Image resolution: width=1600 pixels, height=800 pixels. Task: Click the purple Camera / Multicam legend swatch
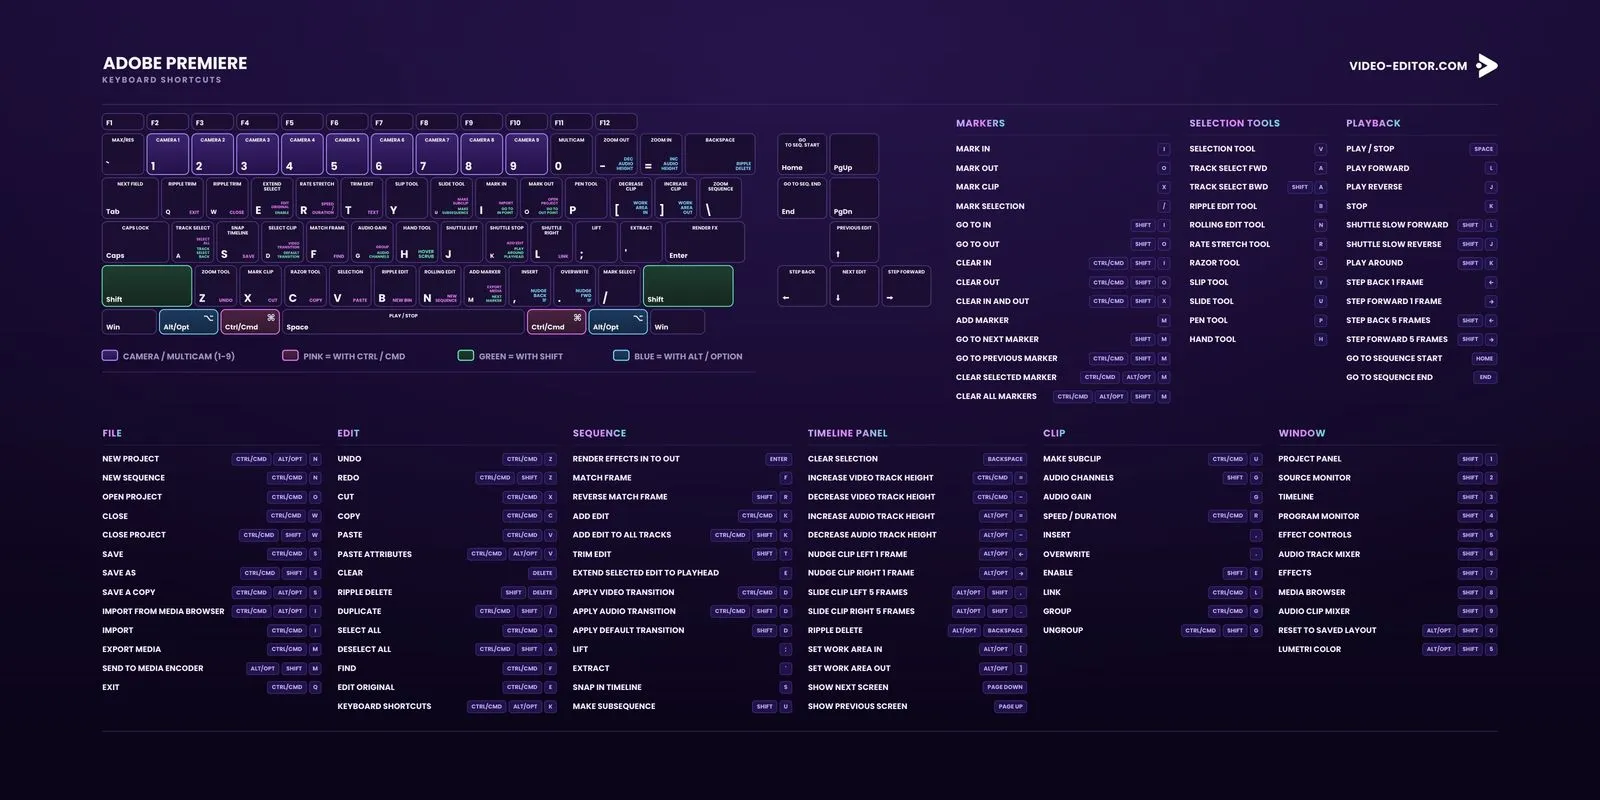click(110, 355)
